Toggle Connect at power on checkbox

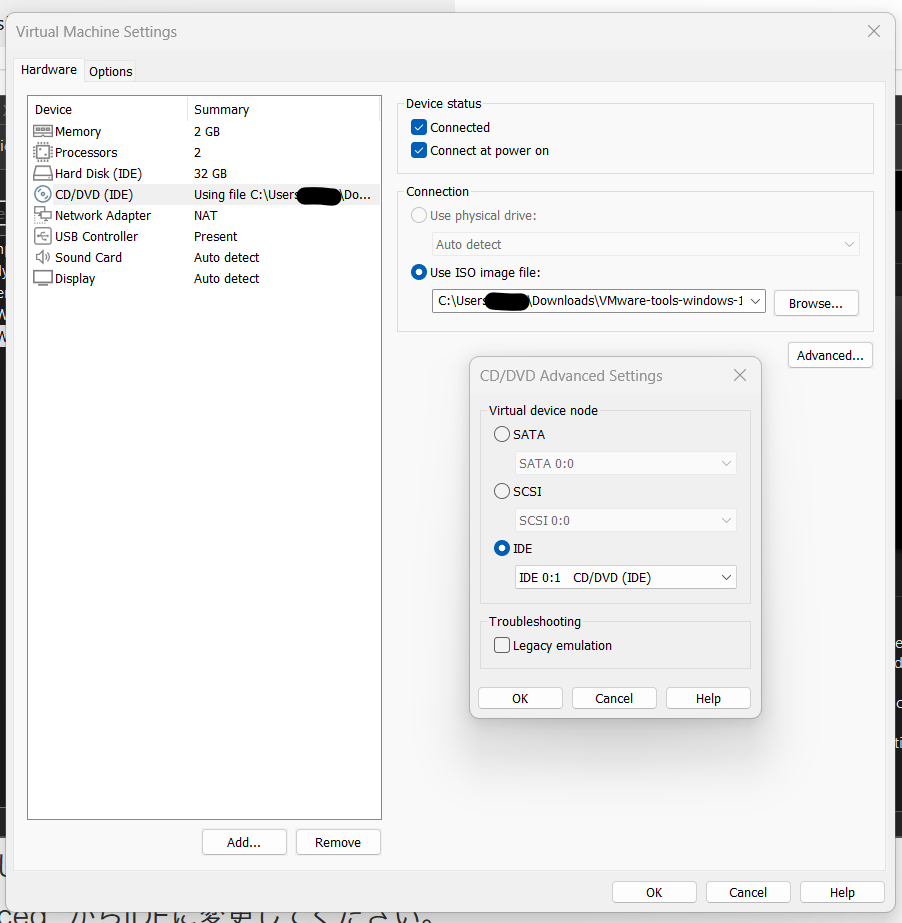[419, 151]
